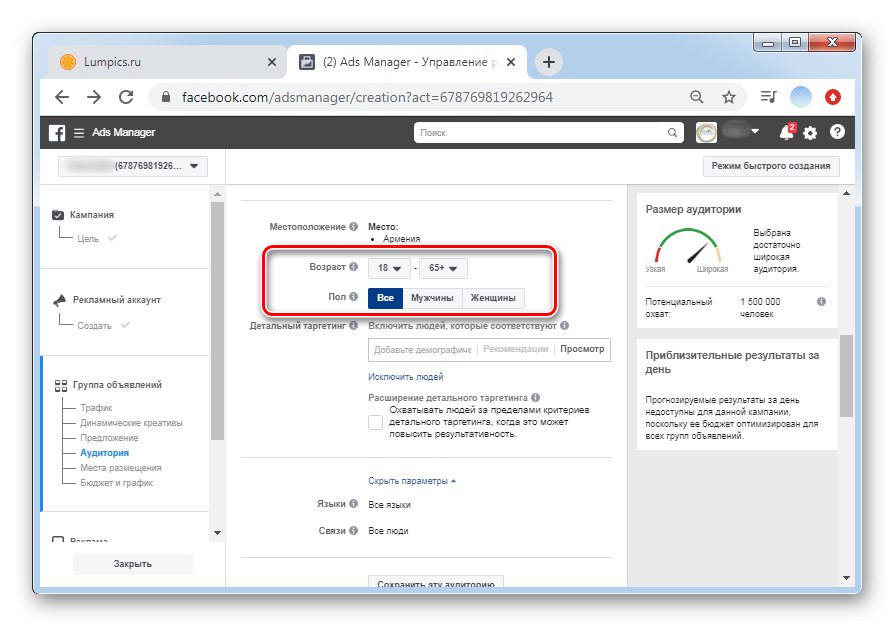Collapse options via Скрыть параметры
This screenshot has height=627, width=895.
[x=412, y=481]
